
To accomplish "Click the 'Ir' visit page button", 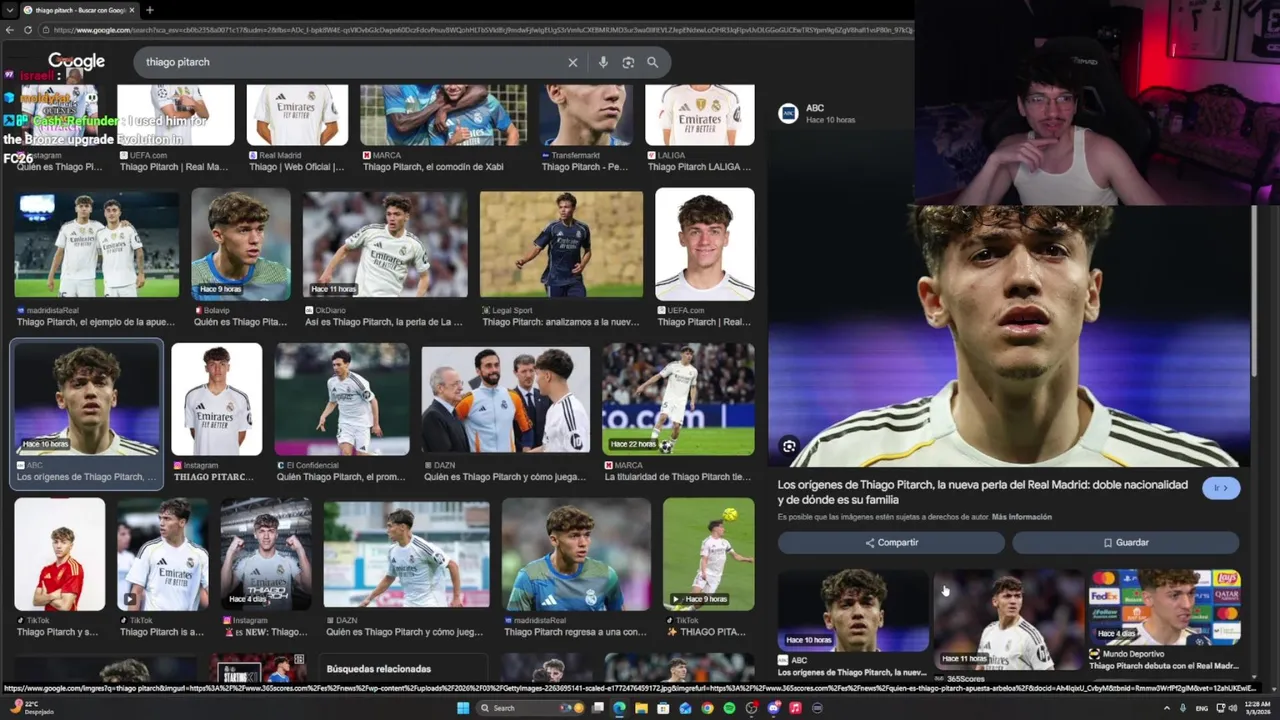I will click(1222, 488).
